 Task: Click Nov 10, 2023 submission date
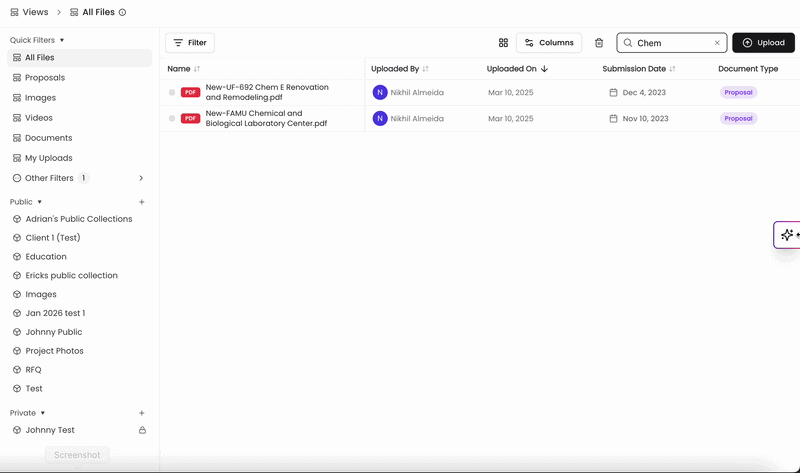click(x=645, y=118)
